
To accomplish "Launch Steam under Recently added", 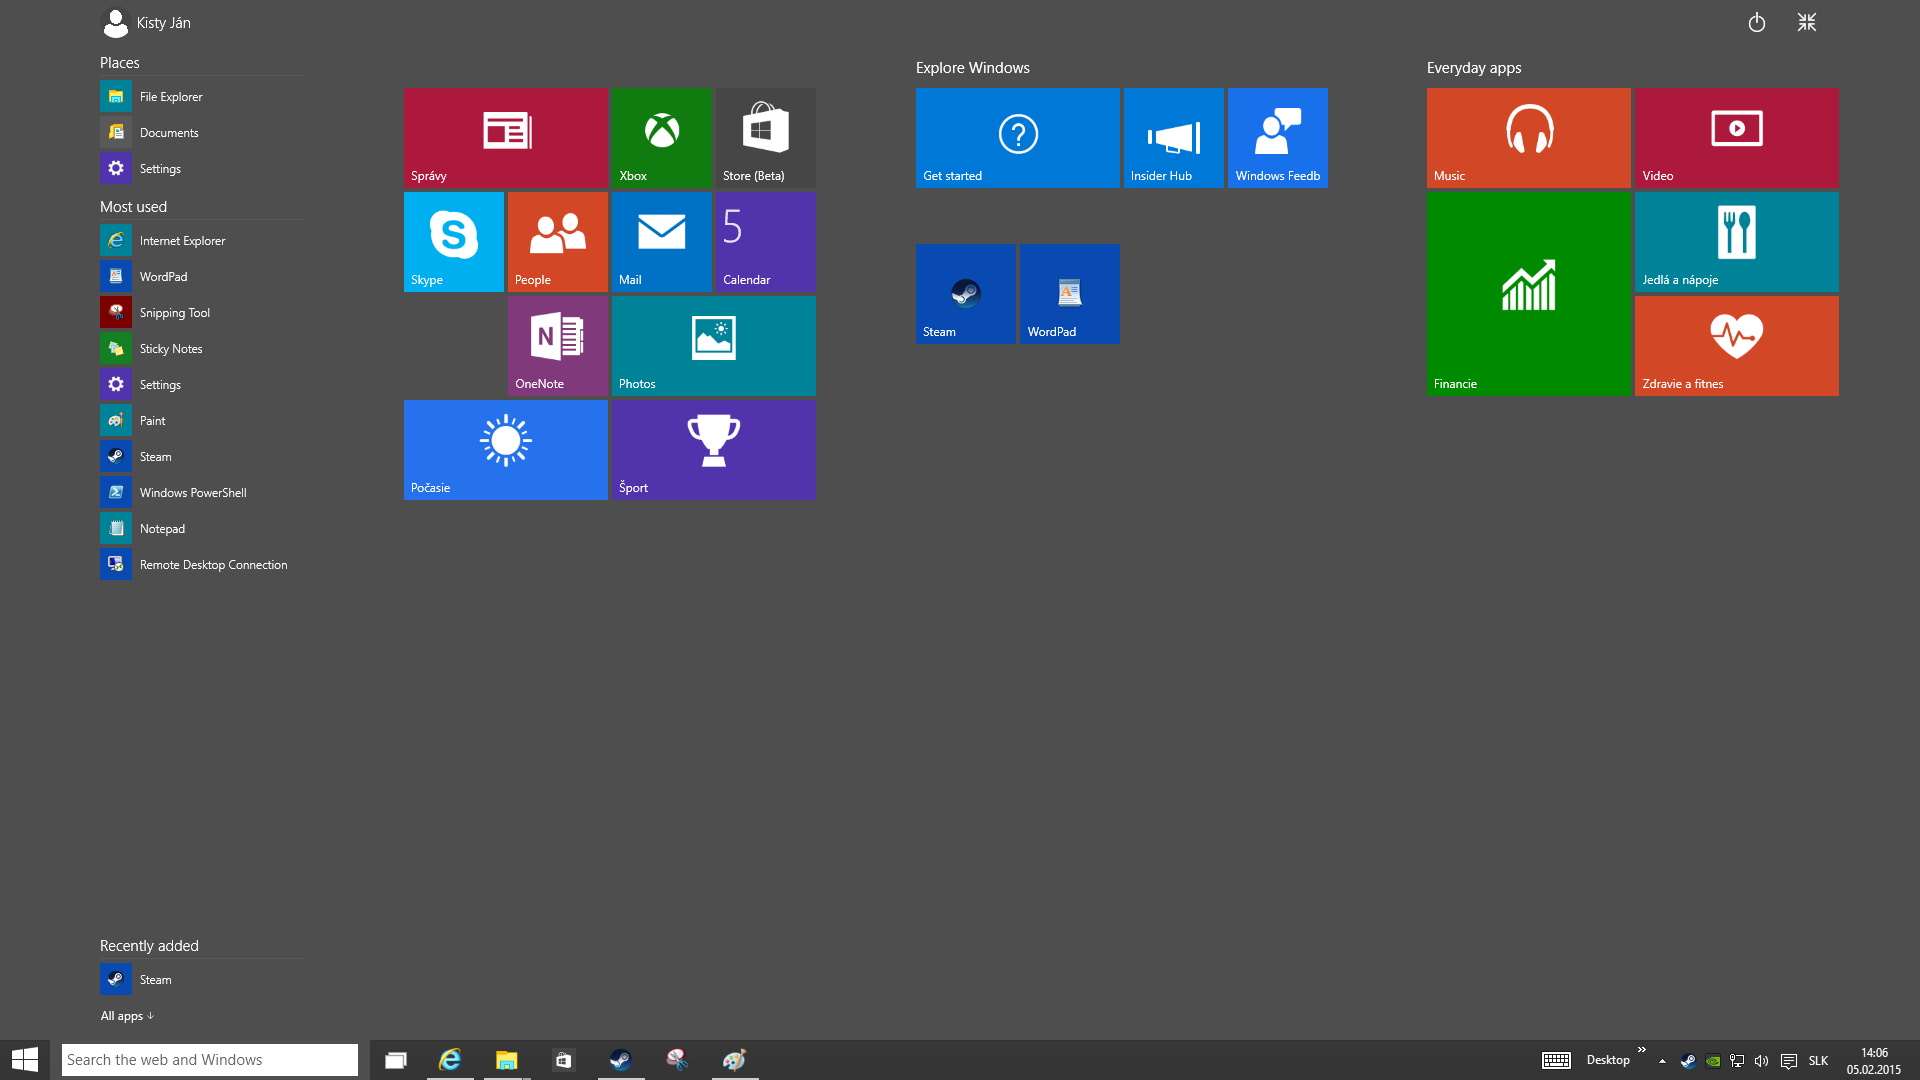I will pyautogui.click(x=201, y=980).
